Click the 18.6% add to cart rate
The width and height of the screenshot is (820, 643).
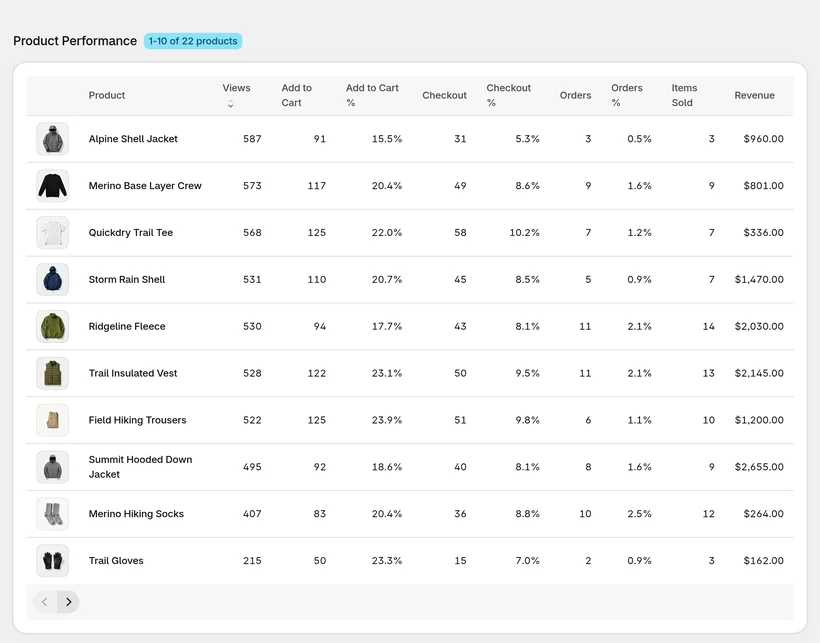pos(387,467)
